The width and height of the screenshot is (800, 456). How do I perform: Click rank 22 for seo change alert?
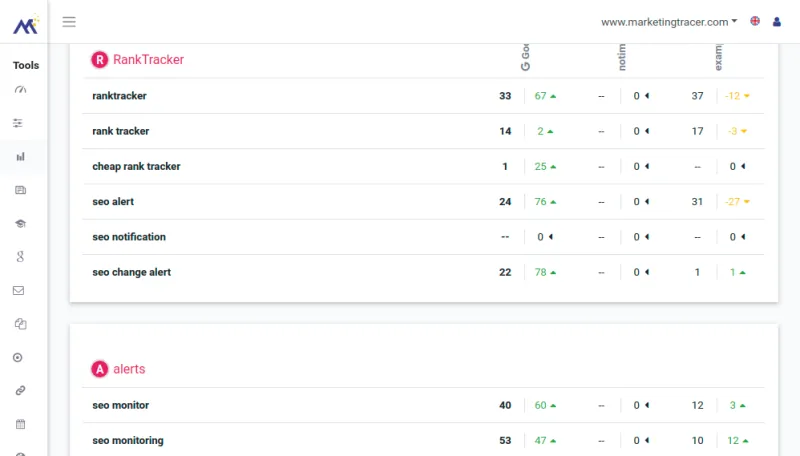click(x=505, y=272)
